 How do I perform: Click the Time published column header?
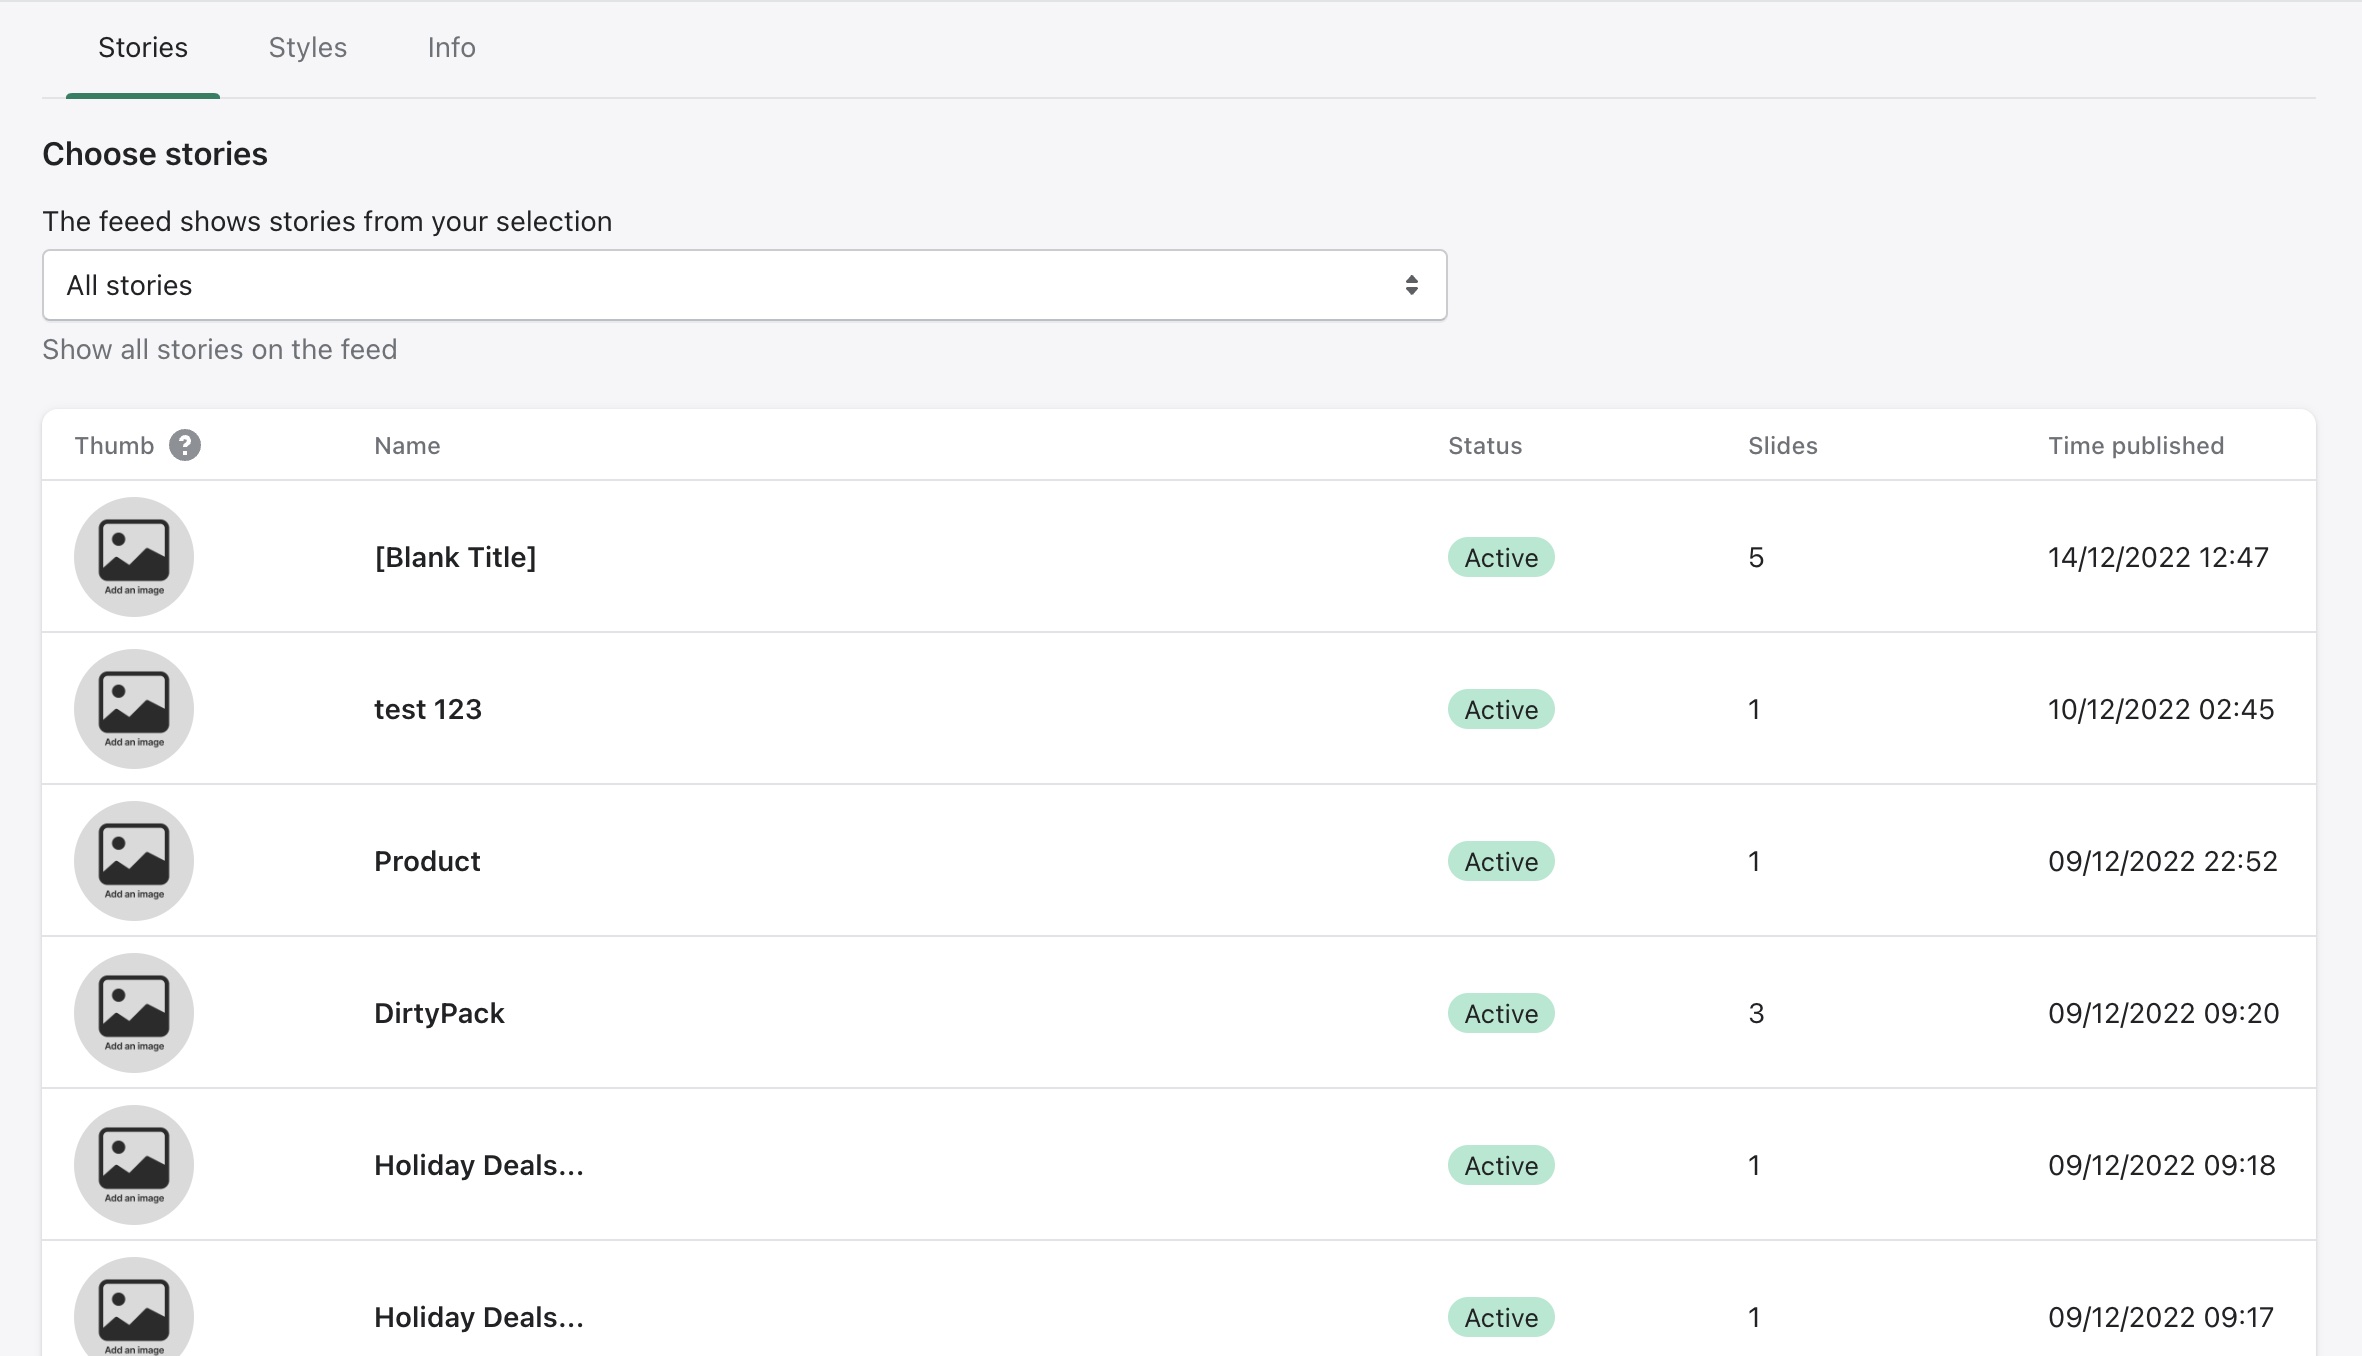(x=2135, y=446)
